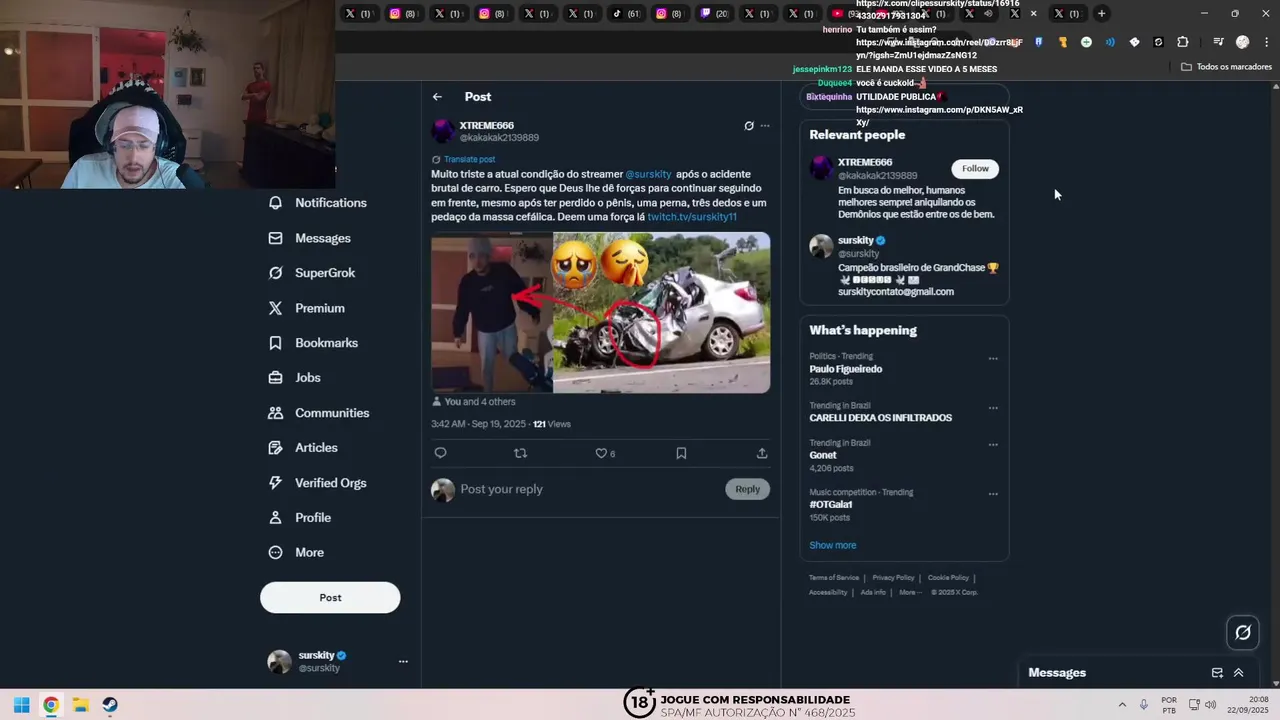Open the post's three-dot more menu
1280x720 pixels.
(765, 126)
